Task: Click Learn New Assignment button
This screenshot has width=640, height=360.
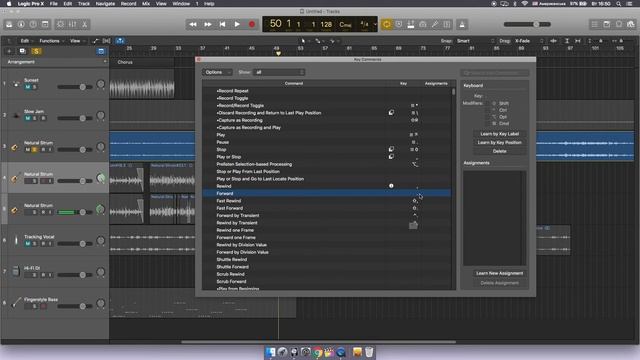Action: pos(500,273)
